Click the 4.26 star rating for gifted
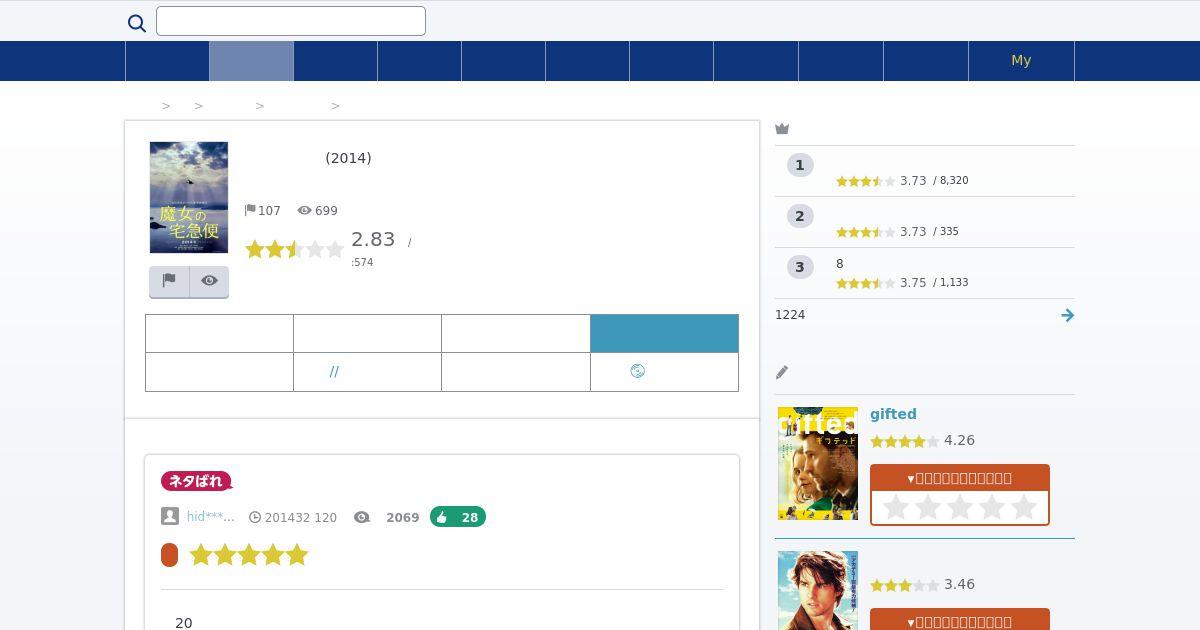Screen dimensions: 1200x630 (x=905, y=441)
